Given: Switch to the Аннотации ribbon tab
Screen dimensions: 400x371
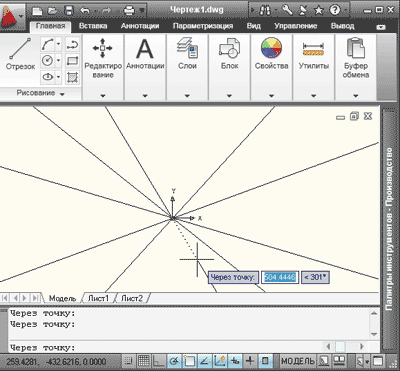Looking at the screenshot, I should pyautogui.click(x=140, y=26).
